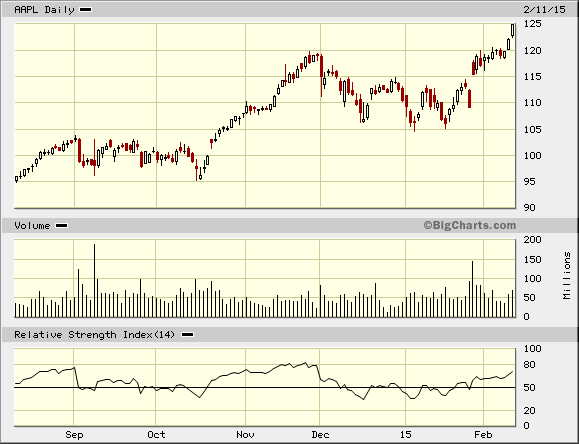Click the legend marker beside Relative Strength Index
The height and width of the screenshot is (444, 579).
click(188, 335)
